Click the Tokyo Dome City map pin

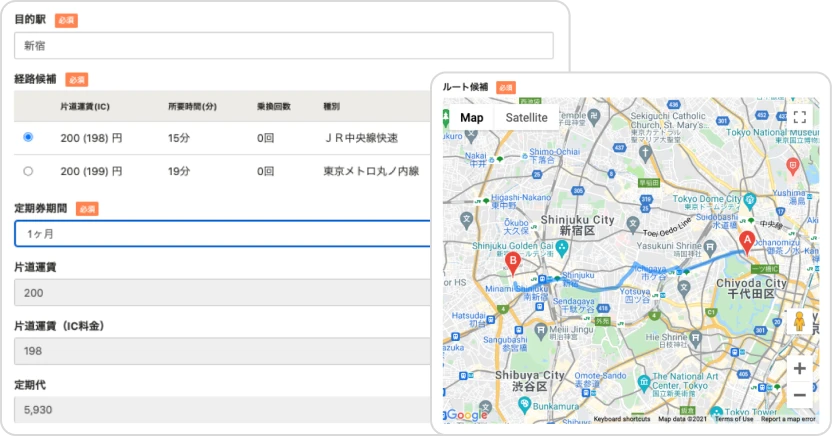749,201
